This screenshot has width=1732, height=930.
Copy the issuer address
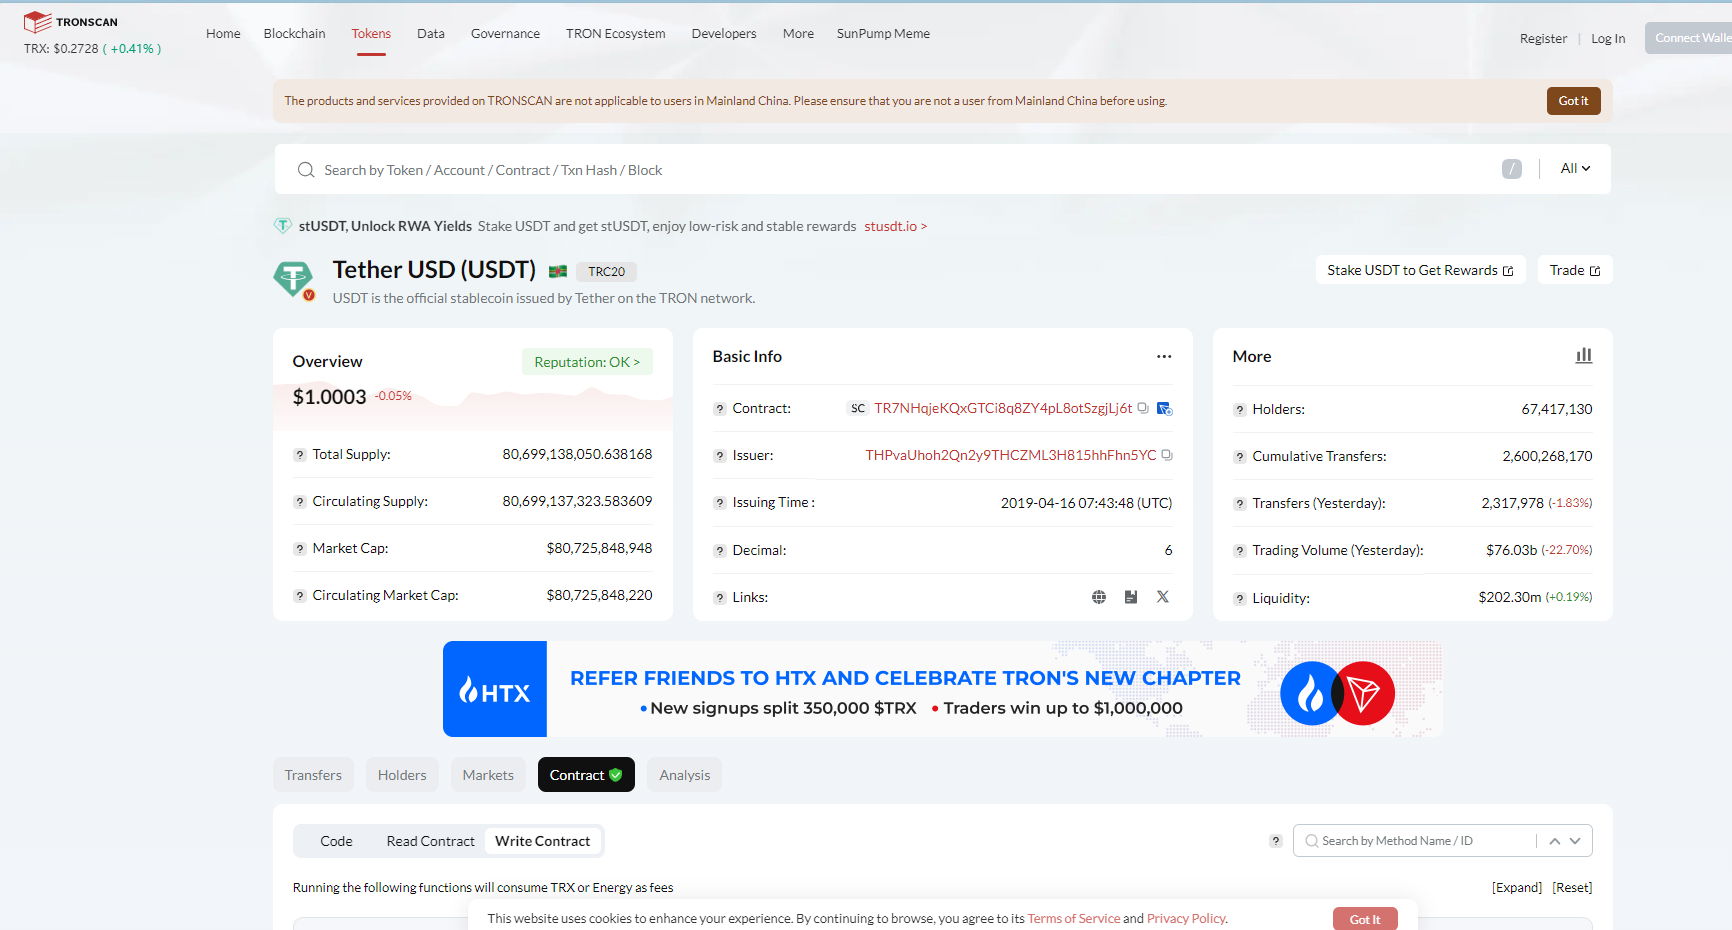click(x=1166, y=455)
